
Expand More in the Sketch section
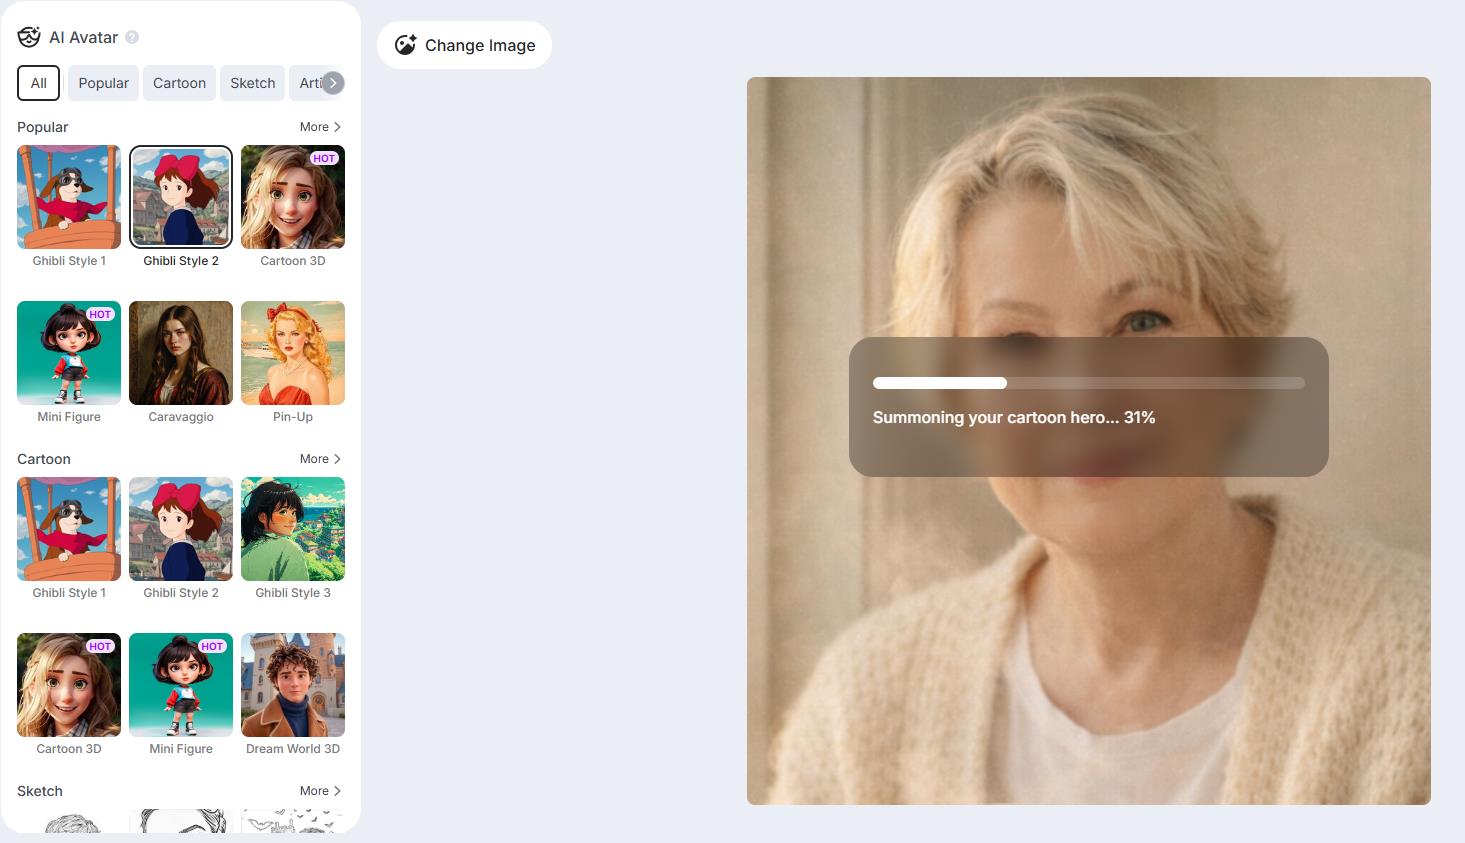point(320,791)
